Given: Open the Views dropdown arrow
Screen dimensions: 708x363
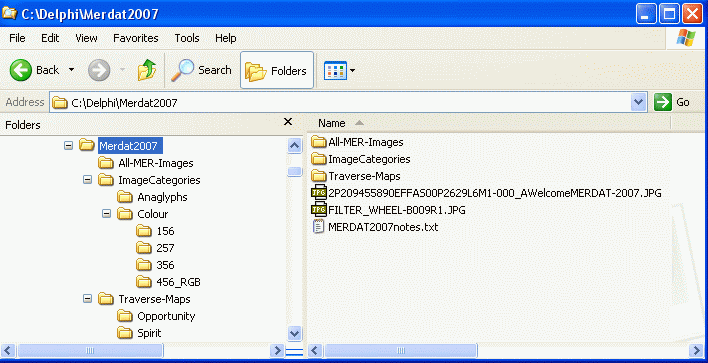Looking at the screenshot, I should point(353,70).
